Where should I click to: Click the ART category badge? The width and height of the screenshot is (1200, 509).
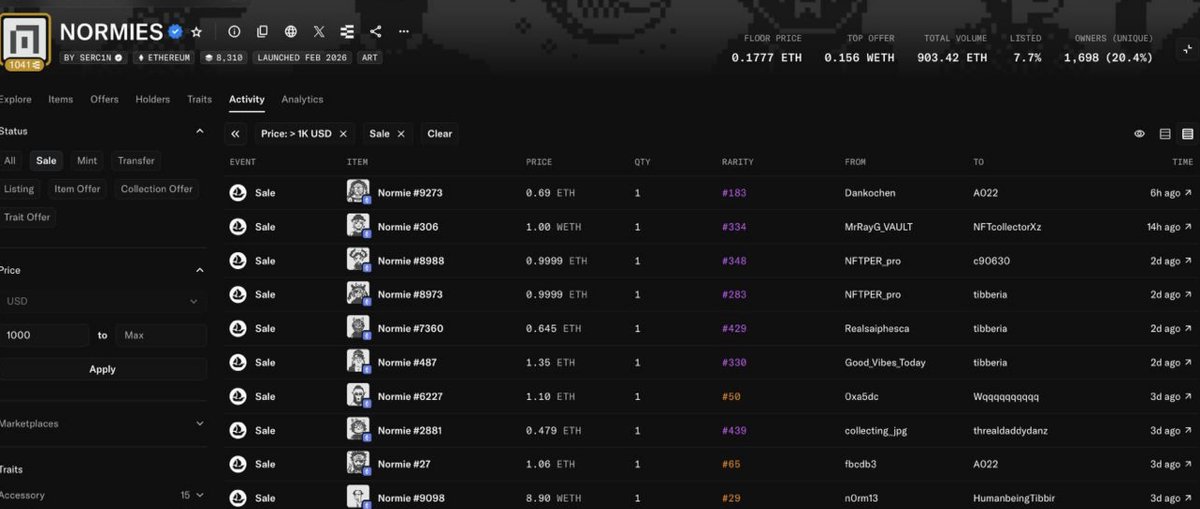tap(369, 58)
